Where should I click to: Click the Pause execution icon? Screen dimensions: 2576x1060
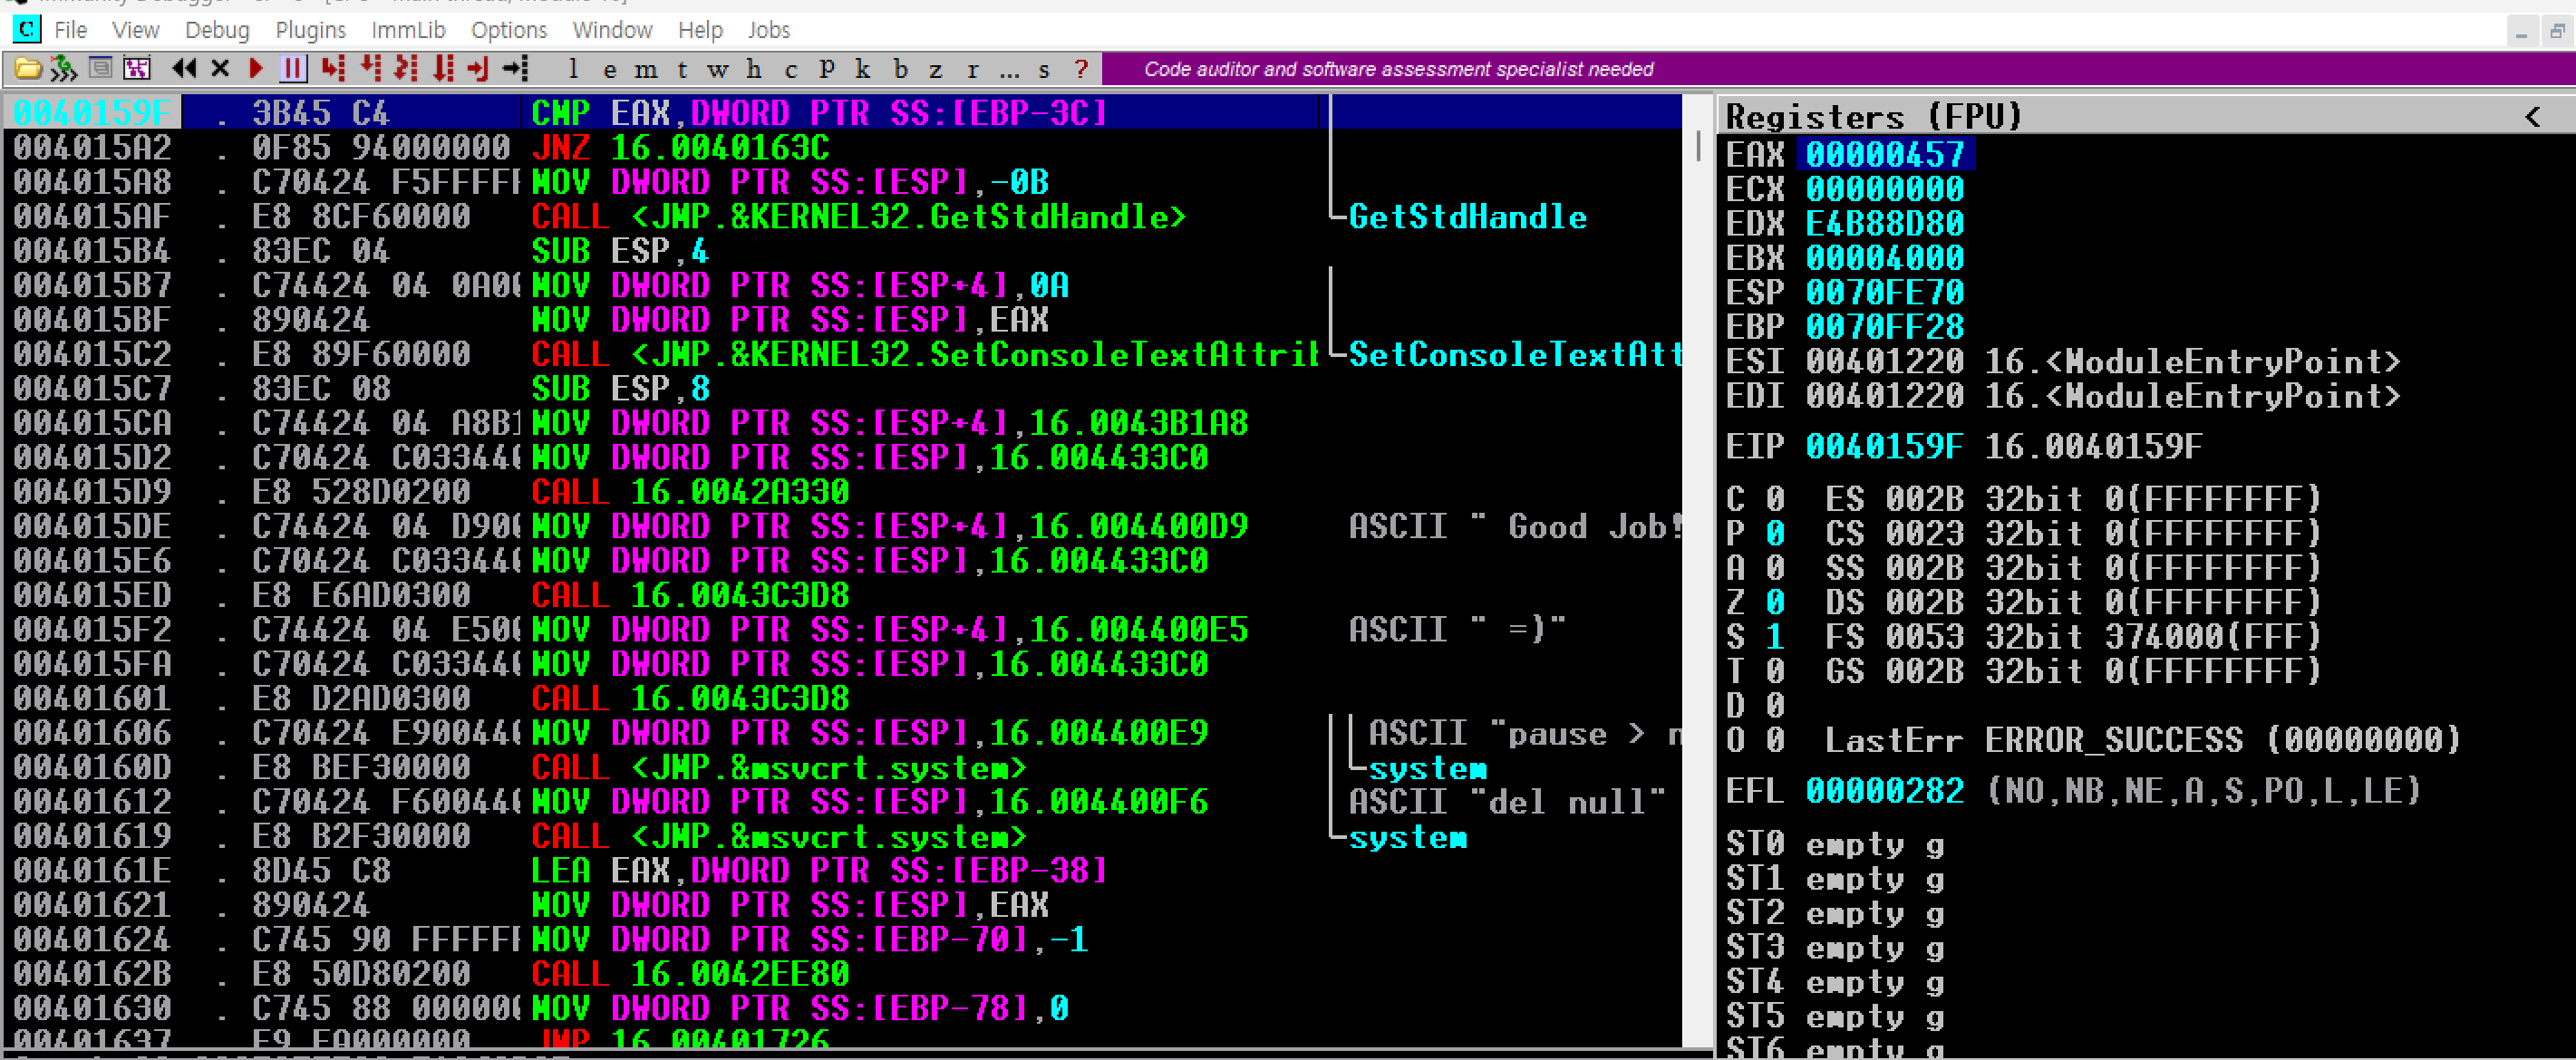click(292, 69)
